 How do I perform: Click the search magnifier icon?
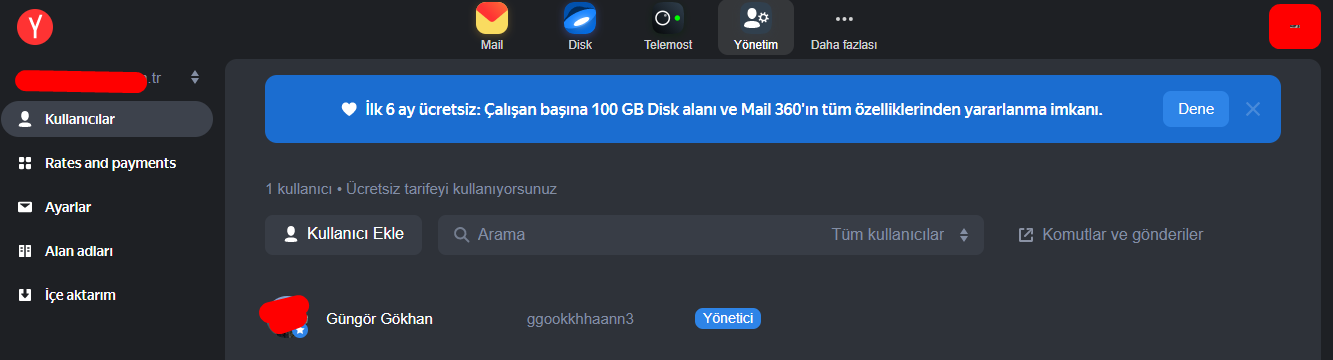click(x=462, y=235)
